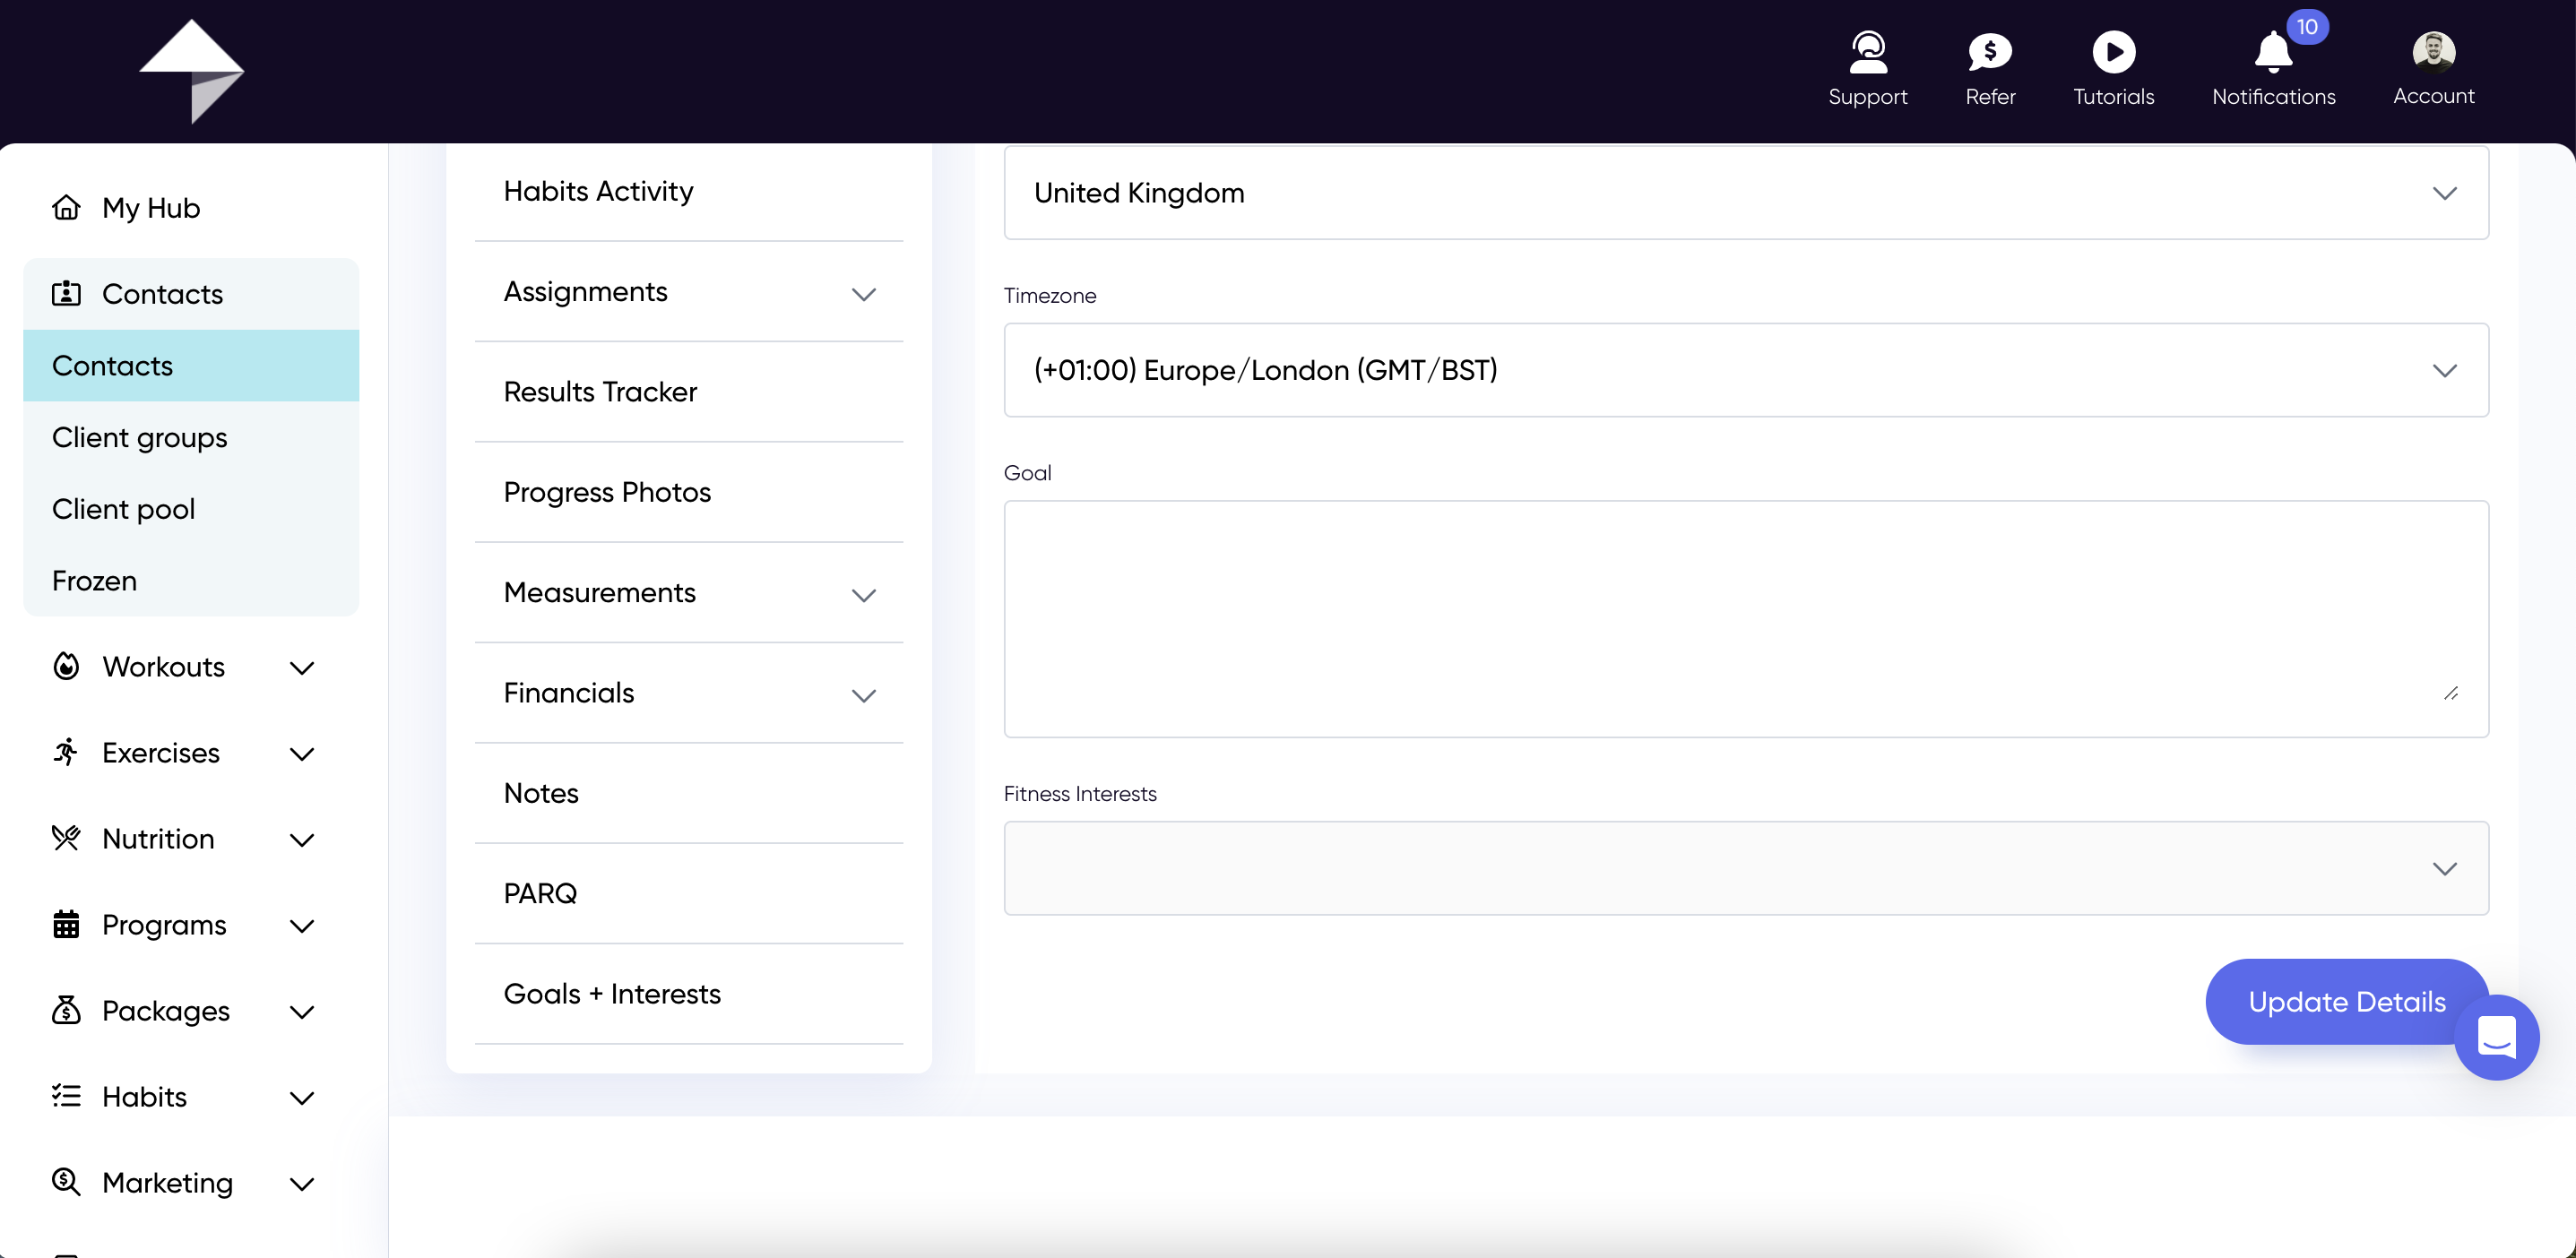
Task: Click the Nutrition utensils icon
Action: pos(66,838)
